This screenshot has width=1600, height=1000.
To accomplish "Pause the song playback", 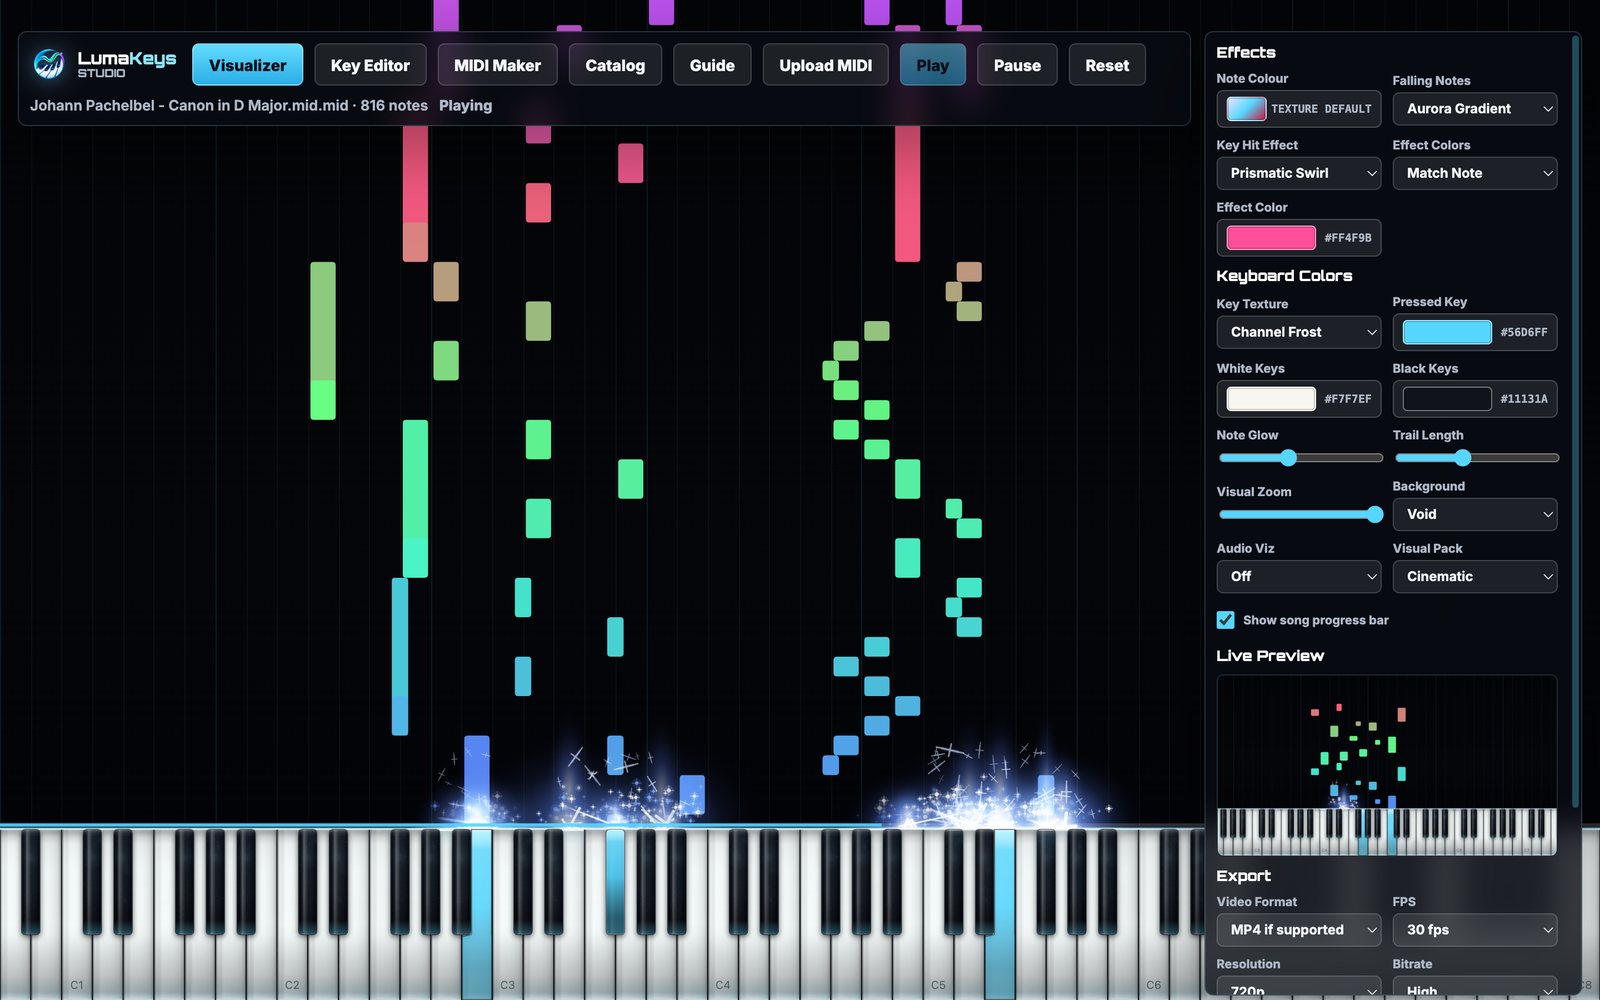I will coord(1017,65).
